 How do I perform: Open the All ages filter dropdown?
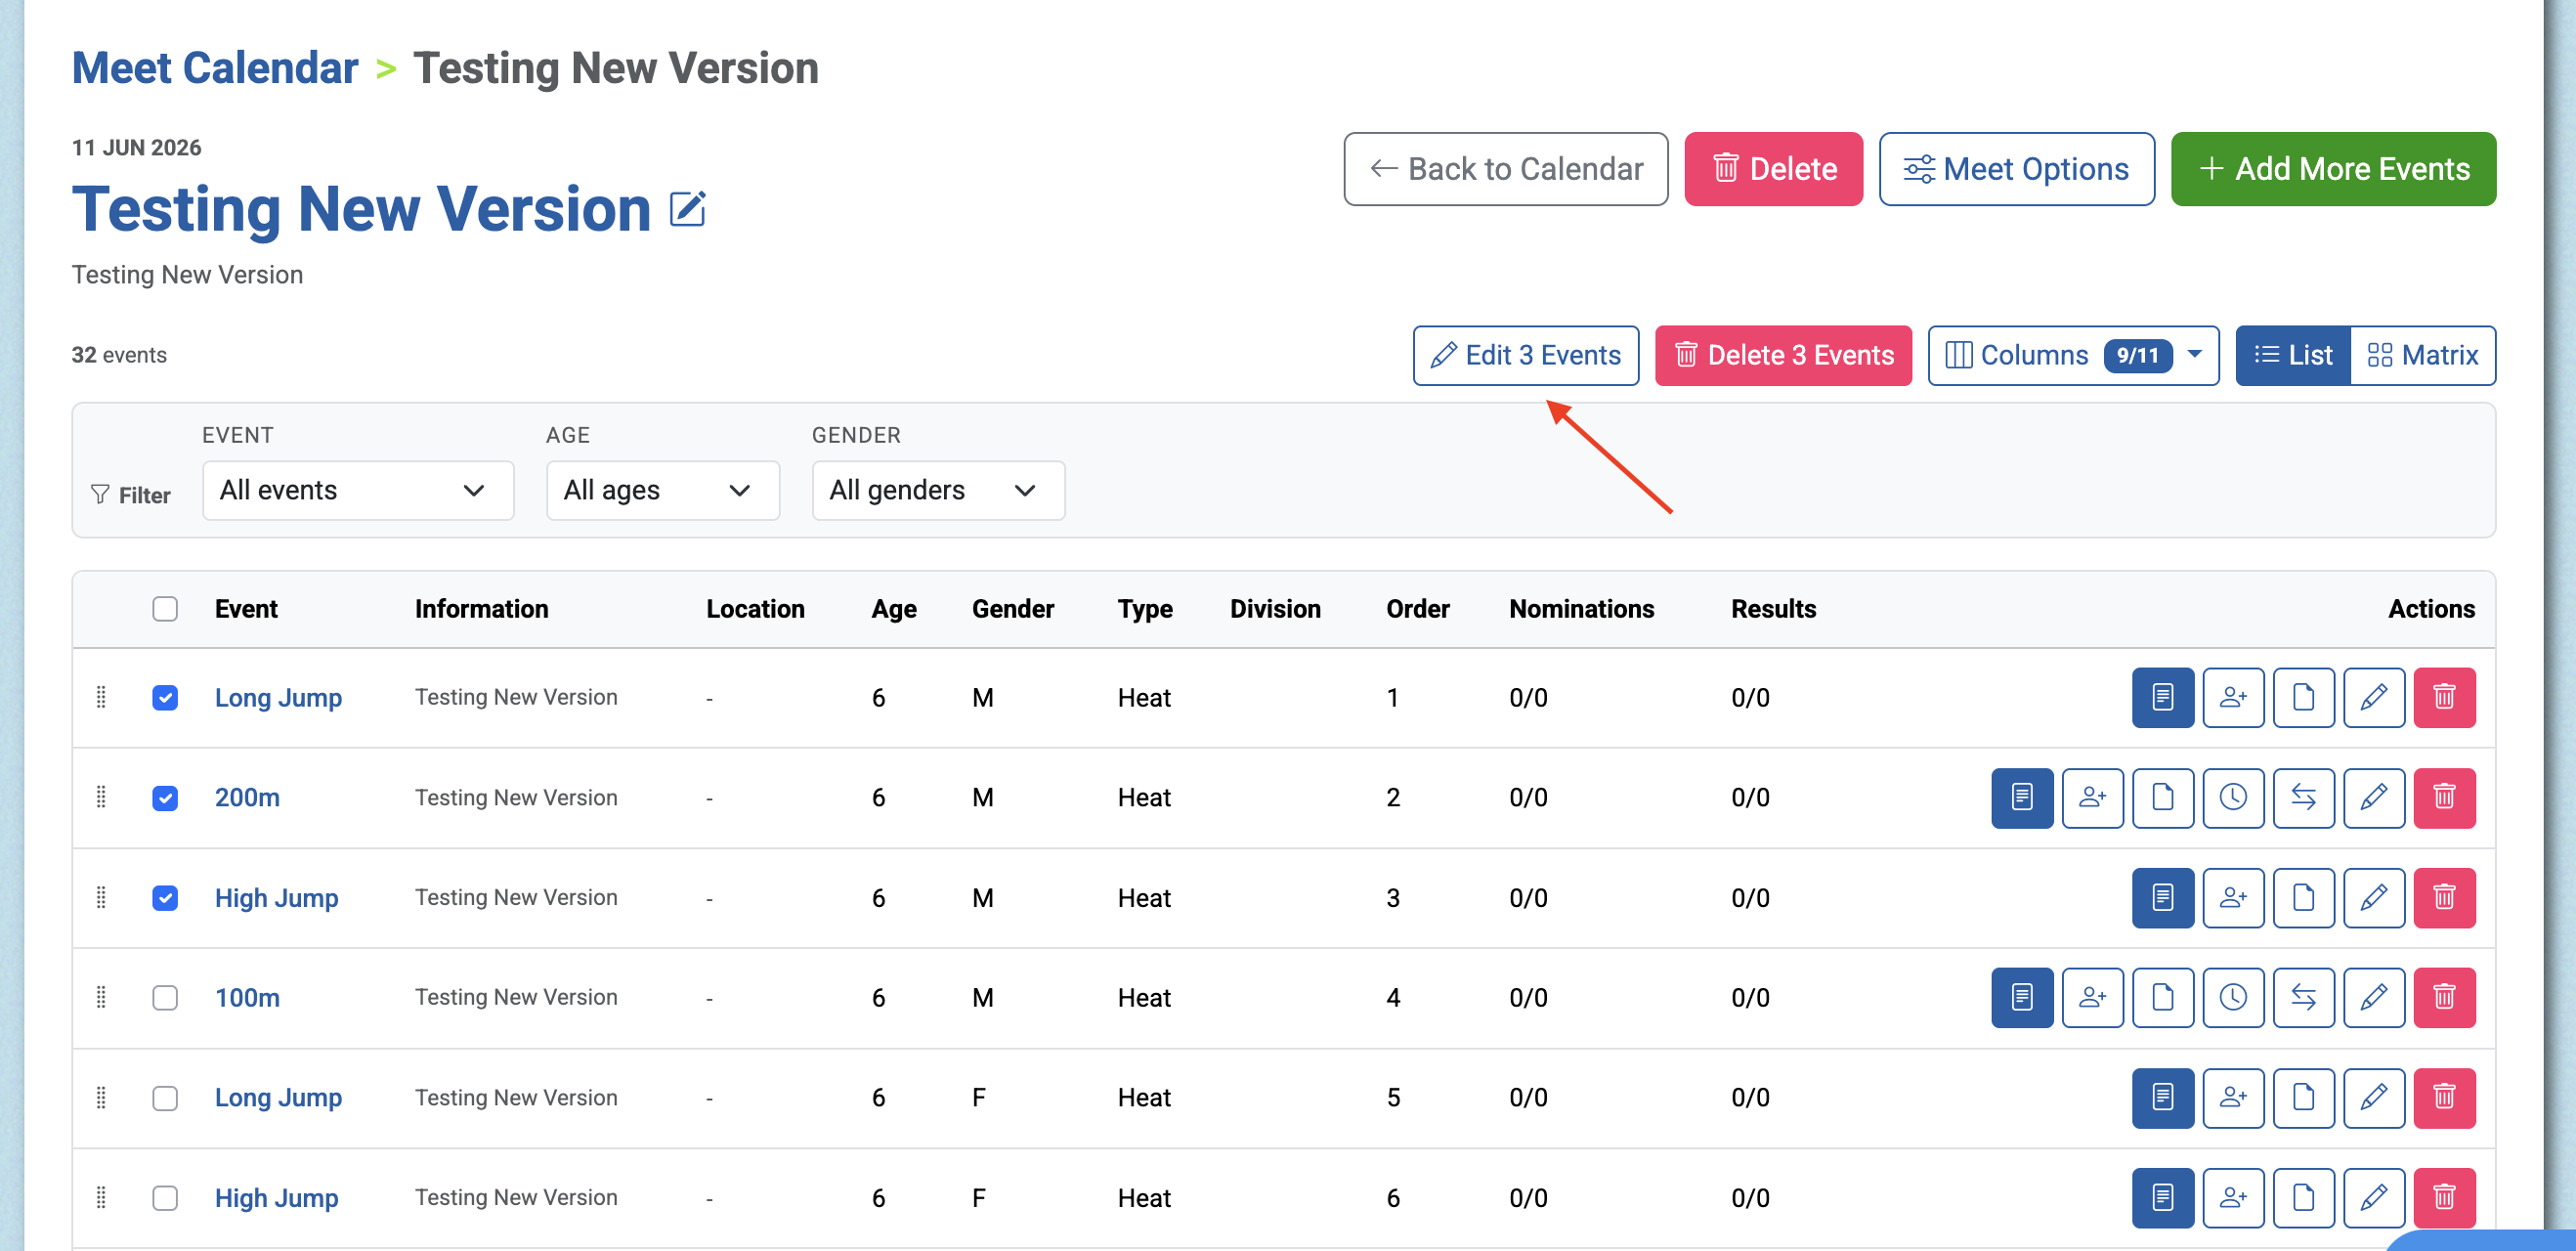click(x=662, y=490)
